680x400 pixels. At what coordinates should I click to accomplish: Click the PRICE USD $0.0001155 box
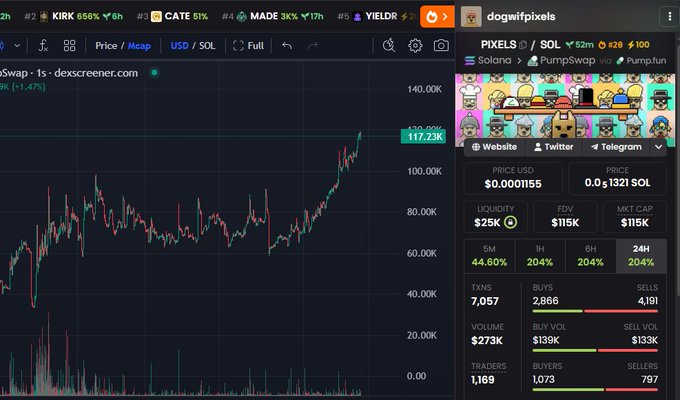point(513,178)
